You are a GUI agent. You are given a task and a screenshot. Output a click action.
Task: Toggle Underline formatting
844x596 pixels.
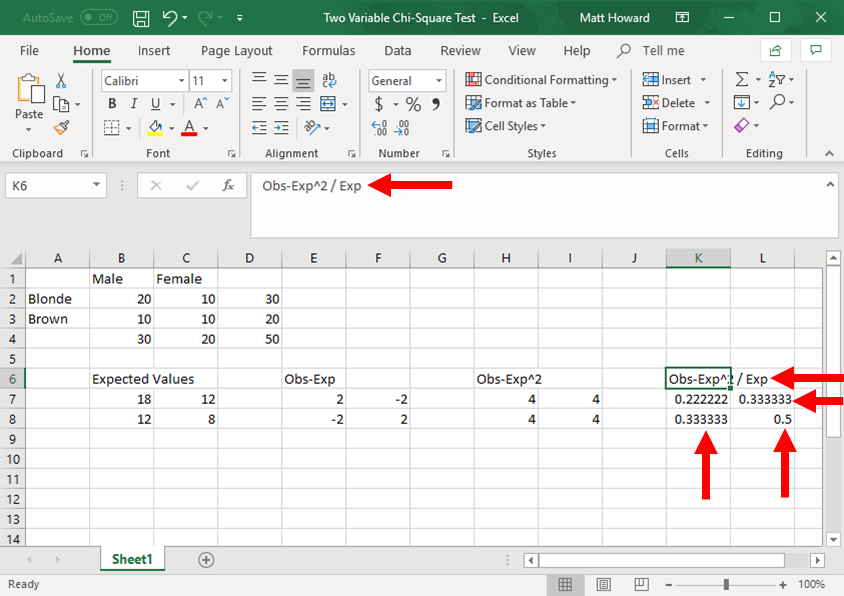coord(156,103)
